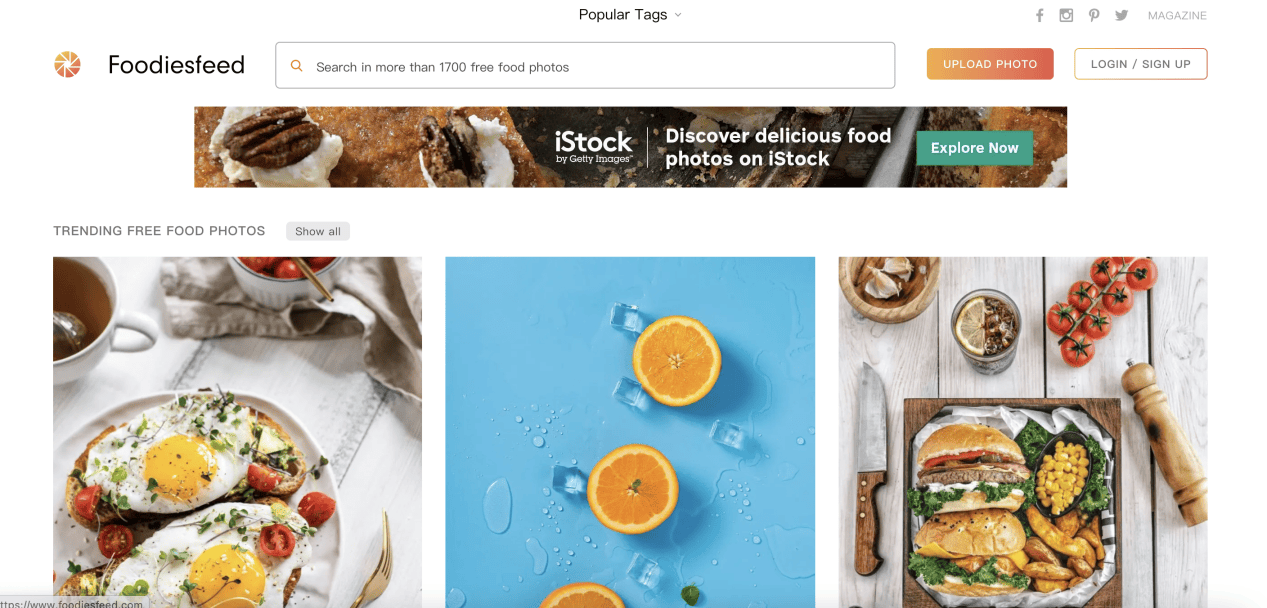Expand the Popular Tags dropdown

[x=623, y=15]
